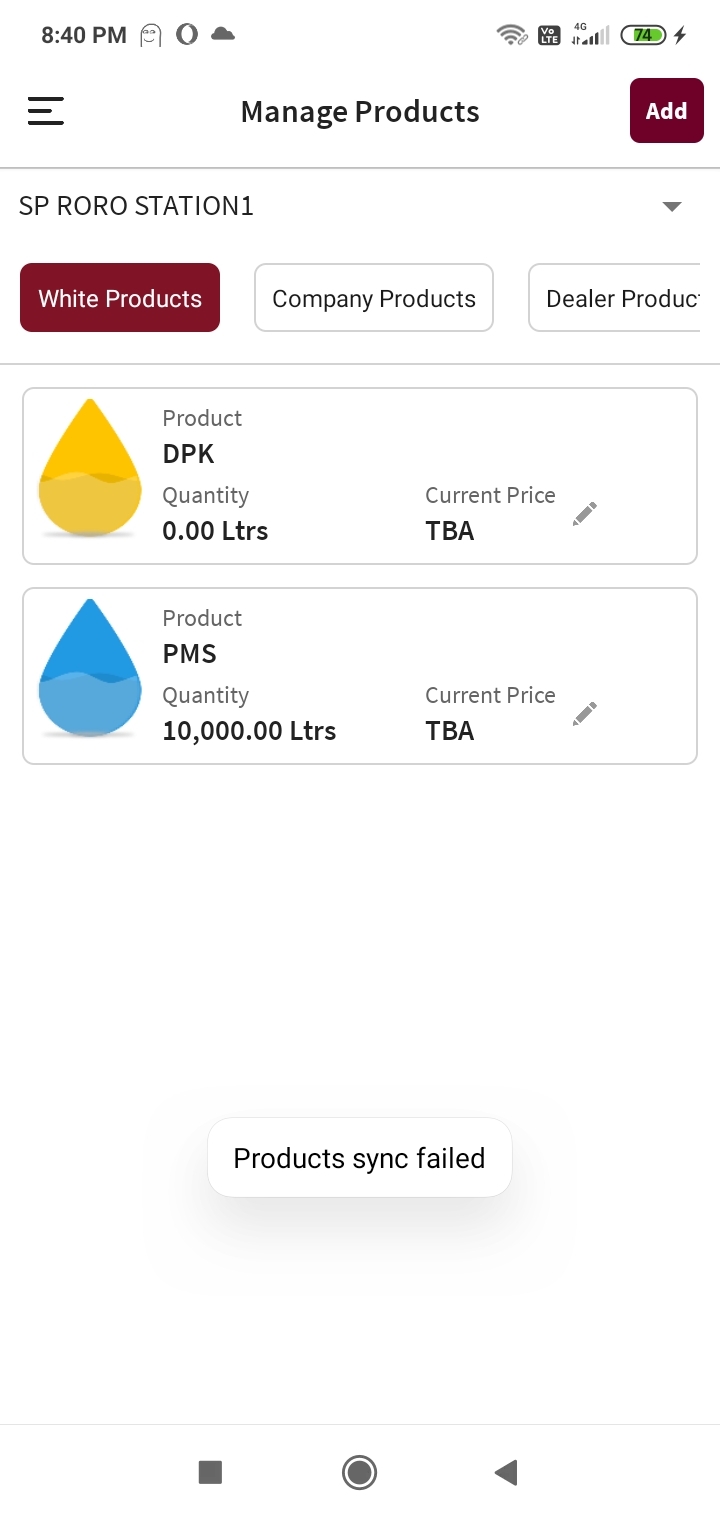Select the White Products tab
Image resolution: width=720 pixels, height=1520 pixels.
click(120, 298)
